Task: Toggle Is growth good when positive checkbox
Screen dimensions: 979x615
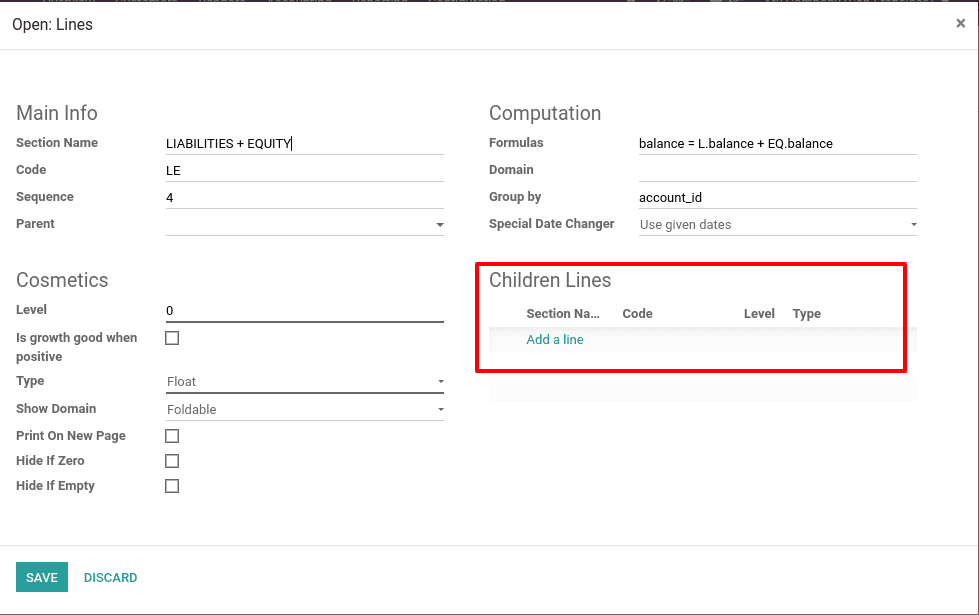Action: click(x=172, y=338)
